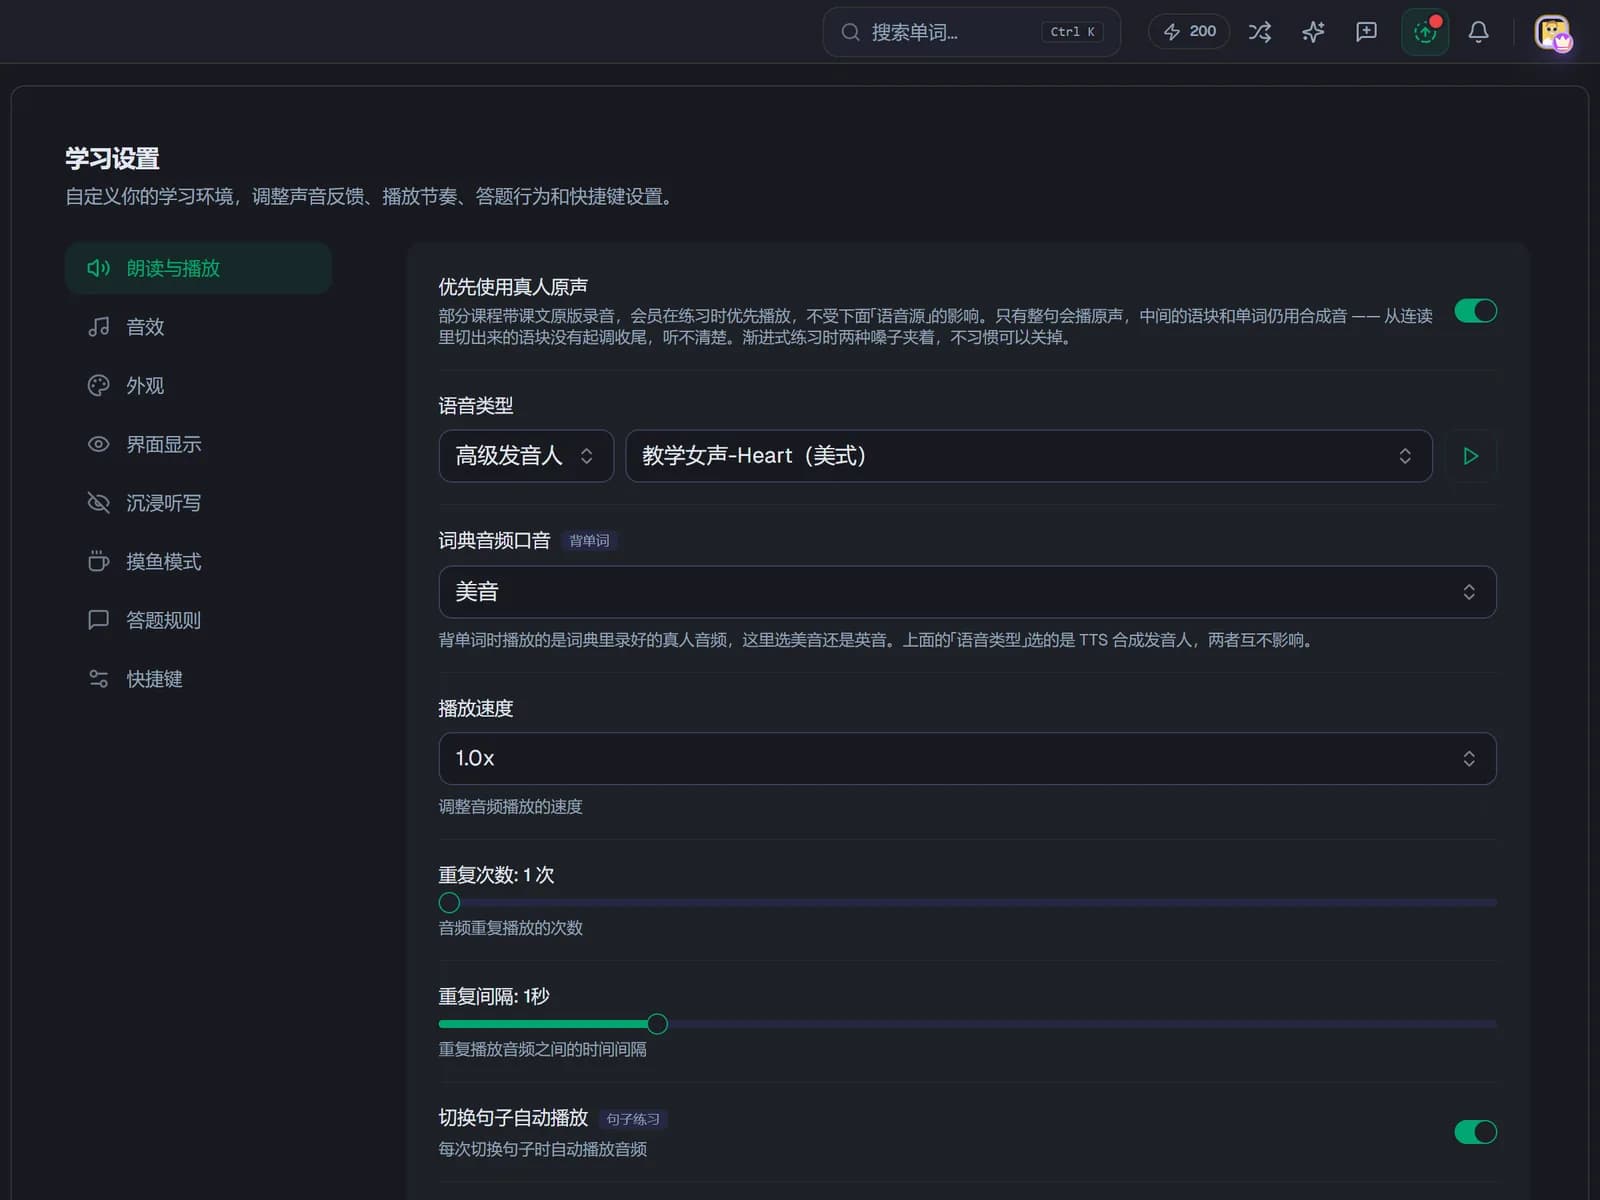1600x1200 pixels.
Task: Click the 调整音频播放的速度 hint text
Action: coord(511,806)
